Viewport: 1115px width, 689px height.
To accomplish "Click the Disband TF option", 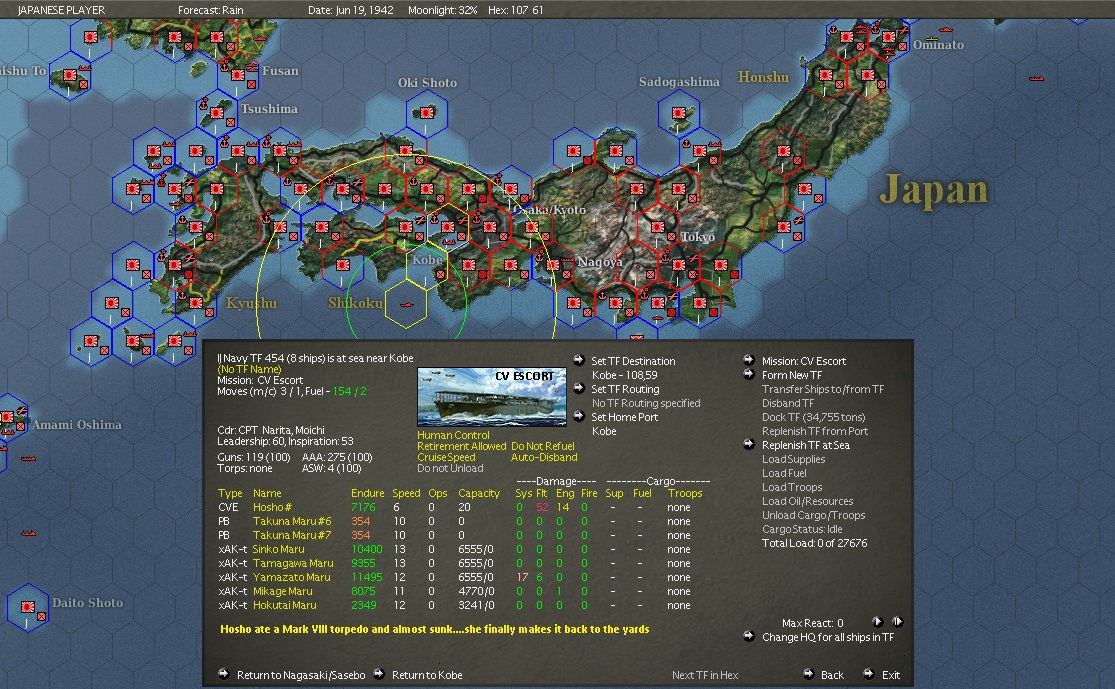I will point(788,403).
